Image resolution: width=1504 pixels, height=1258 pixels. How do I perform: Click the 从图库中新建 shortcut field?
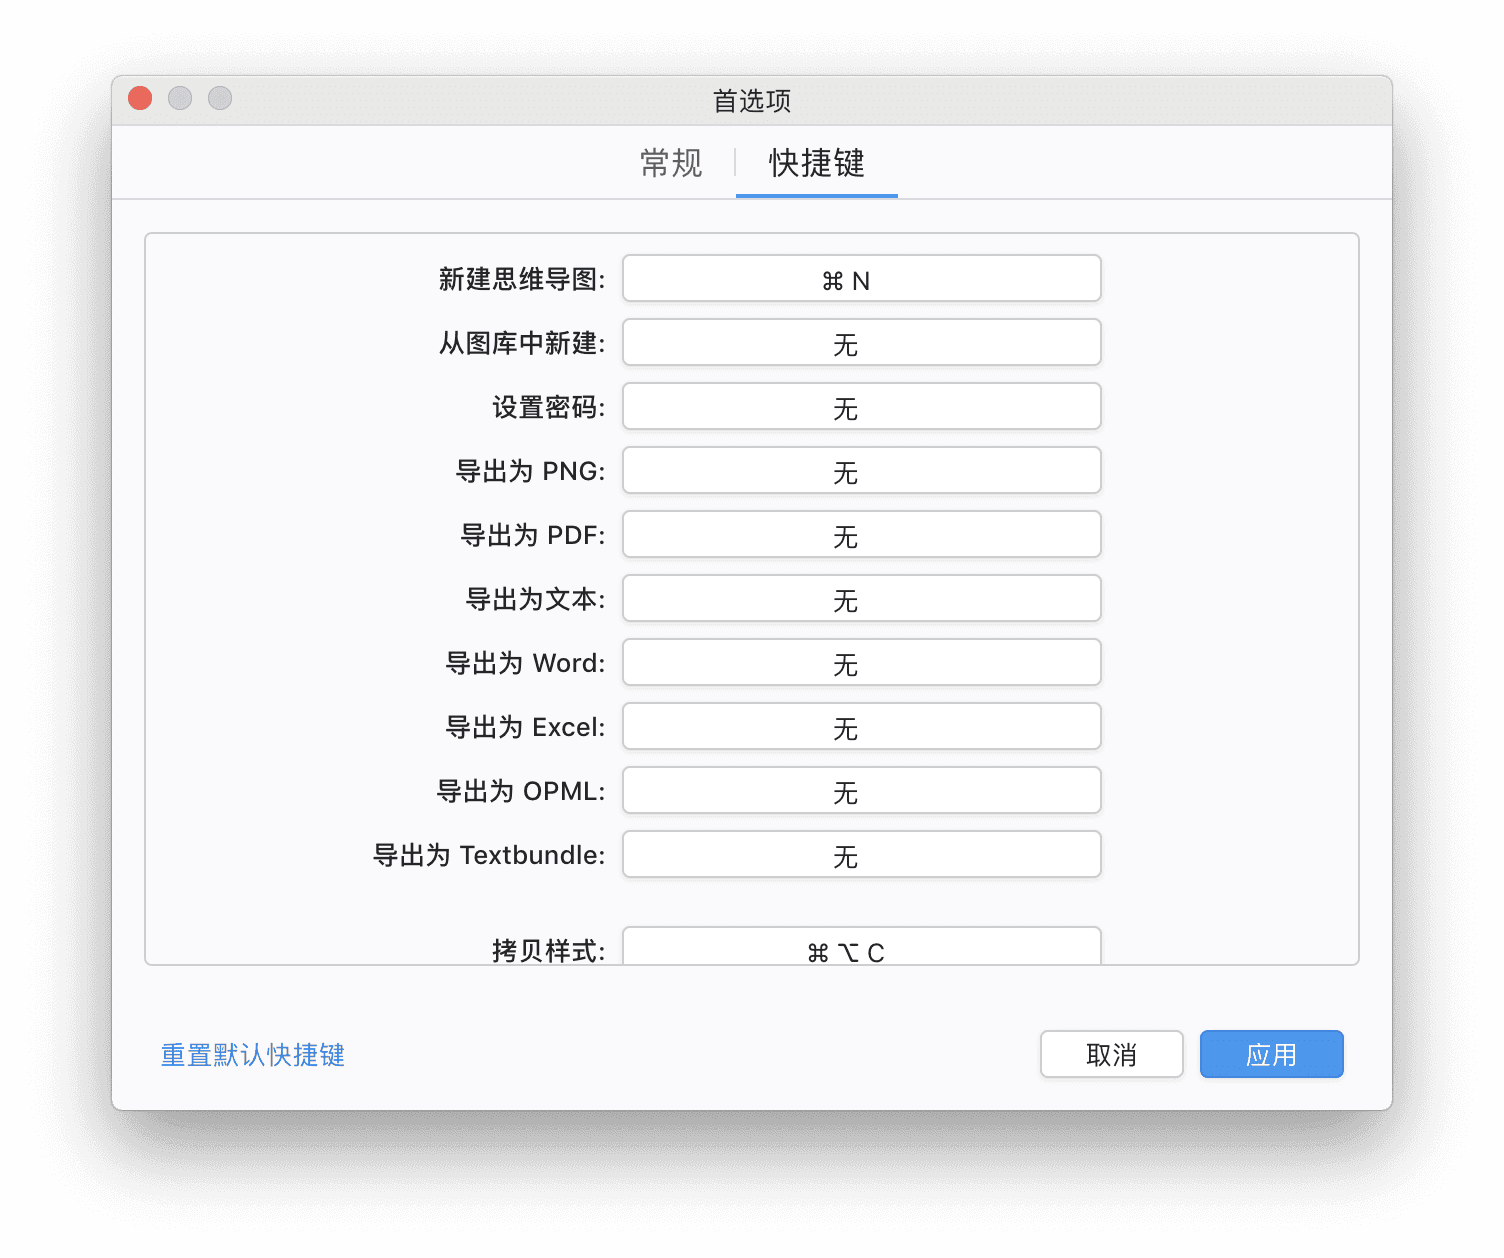tap(860, 342)
